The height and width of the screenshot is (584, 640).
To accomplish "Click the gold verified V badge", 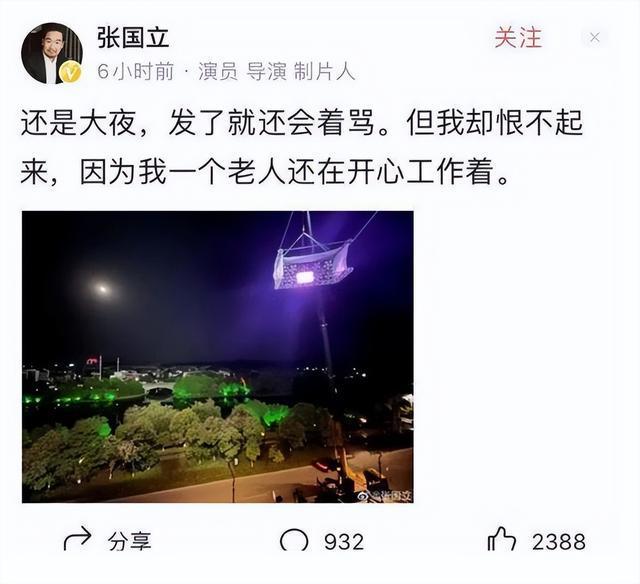I will pos(70,73).
